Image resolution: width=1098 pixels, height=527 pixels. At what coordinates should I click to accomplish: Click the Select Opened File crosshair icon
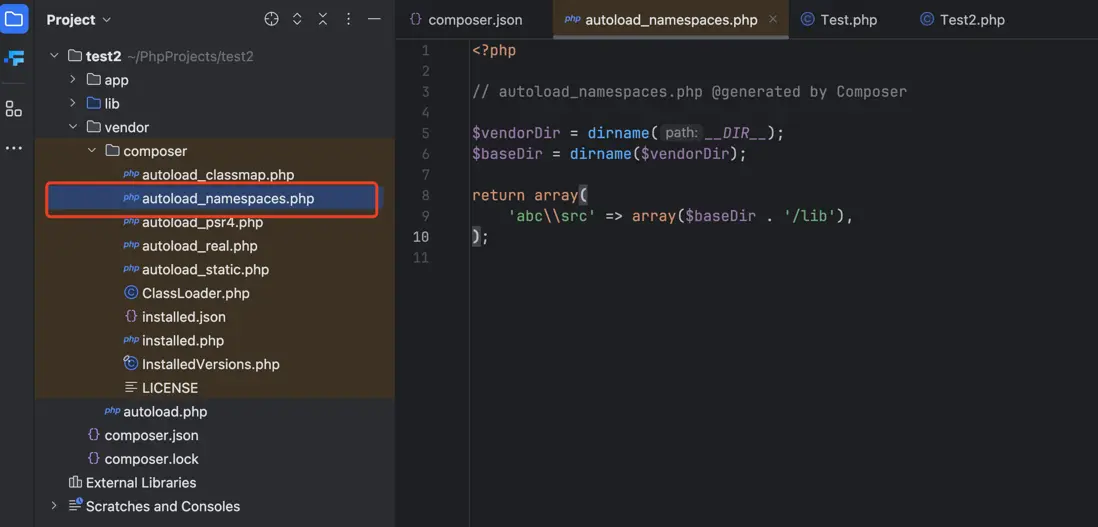coord(271,20)
